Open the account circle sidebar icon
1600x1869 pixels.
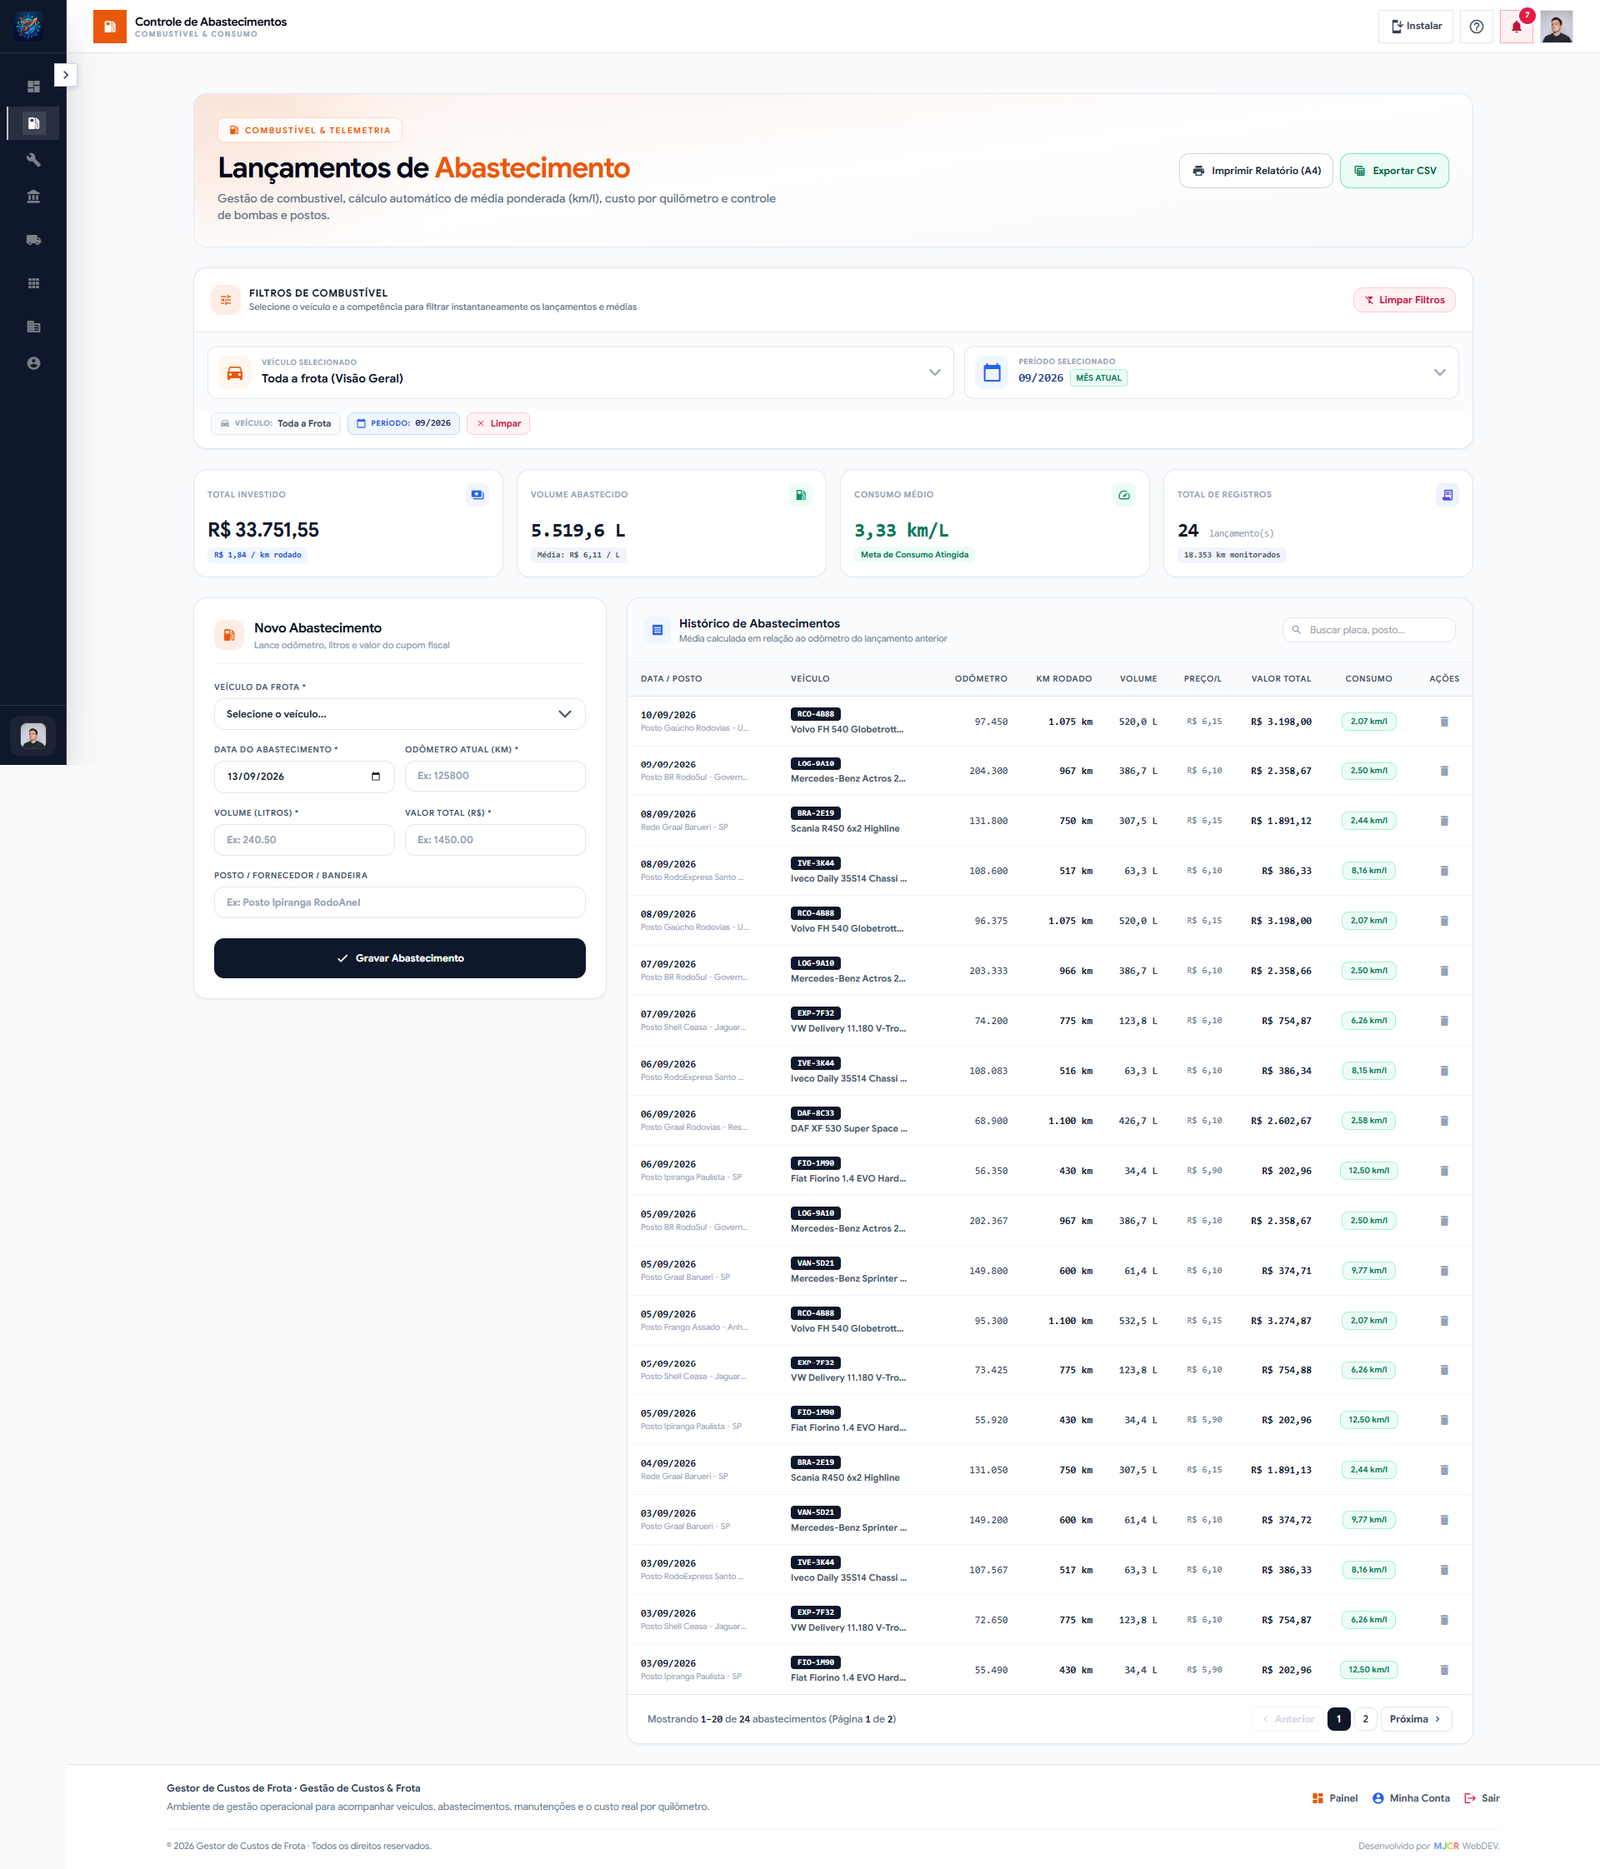coord(33,364)
